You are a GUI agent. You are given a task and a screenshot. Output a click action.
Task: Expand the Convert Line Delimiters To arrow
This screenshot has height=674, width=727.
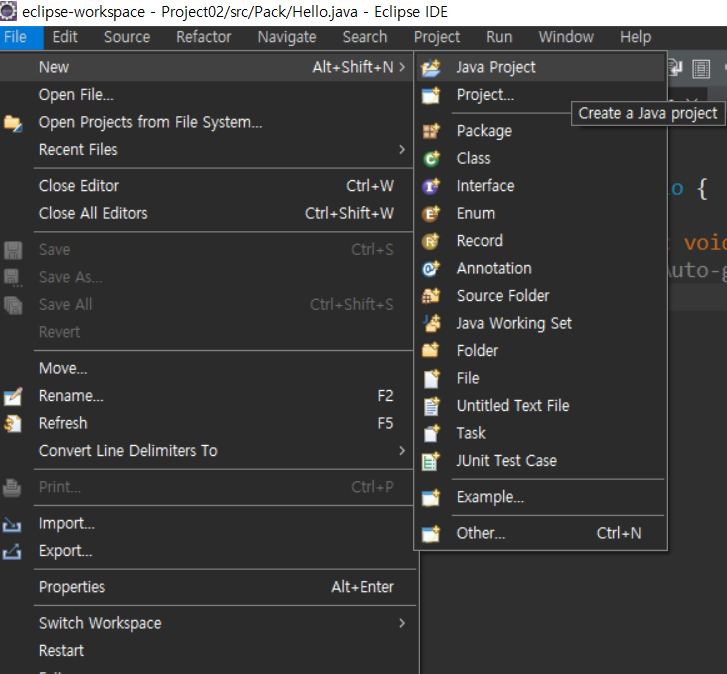coord(402,451)
